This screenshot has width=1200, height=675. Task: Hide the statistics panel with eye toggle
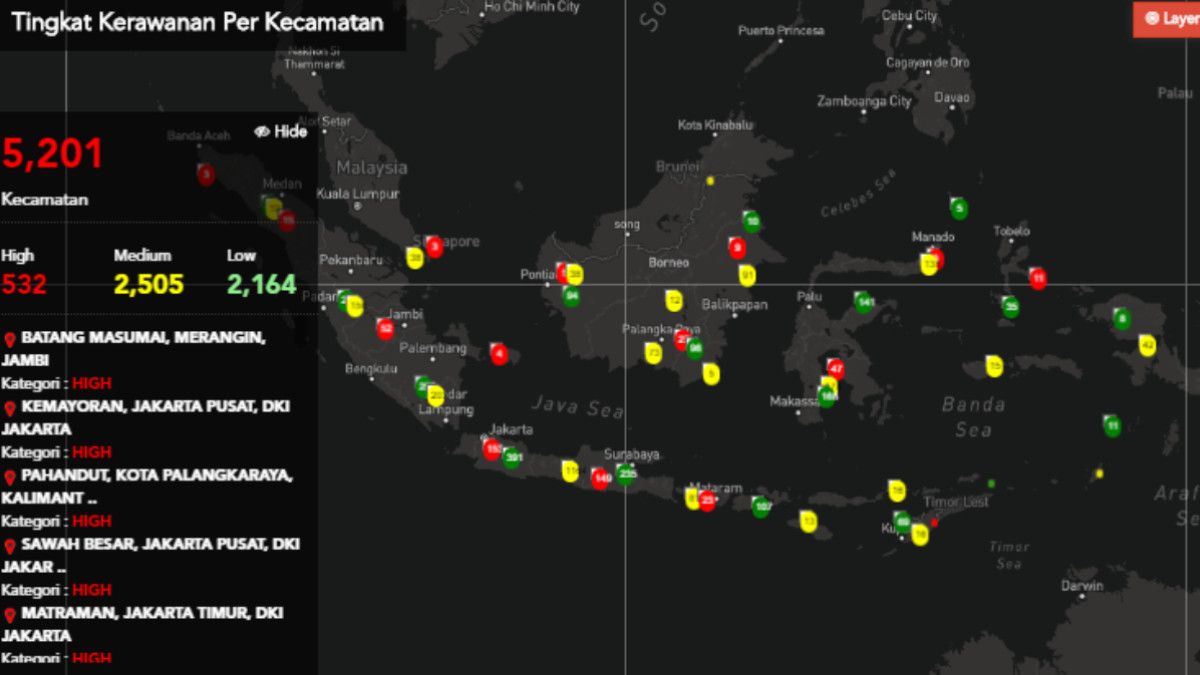pyautogui.click(x=281, y=132)
